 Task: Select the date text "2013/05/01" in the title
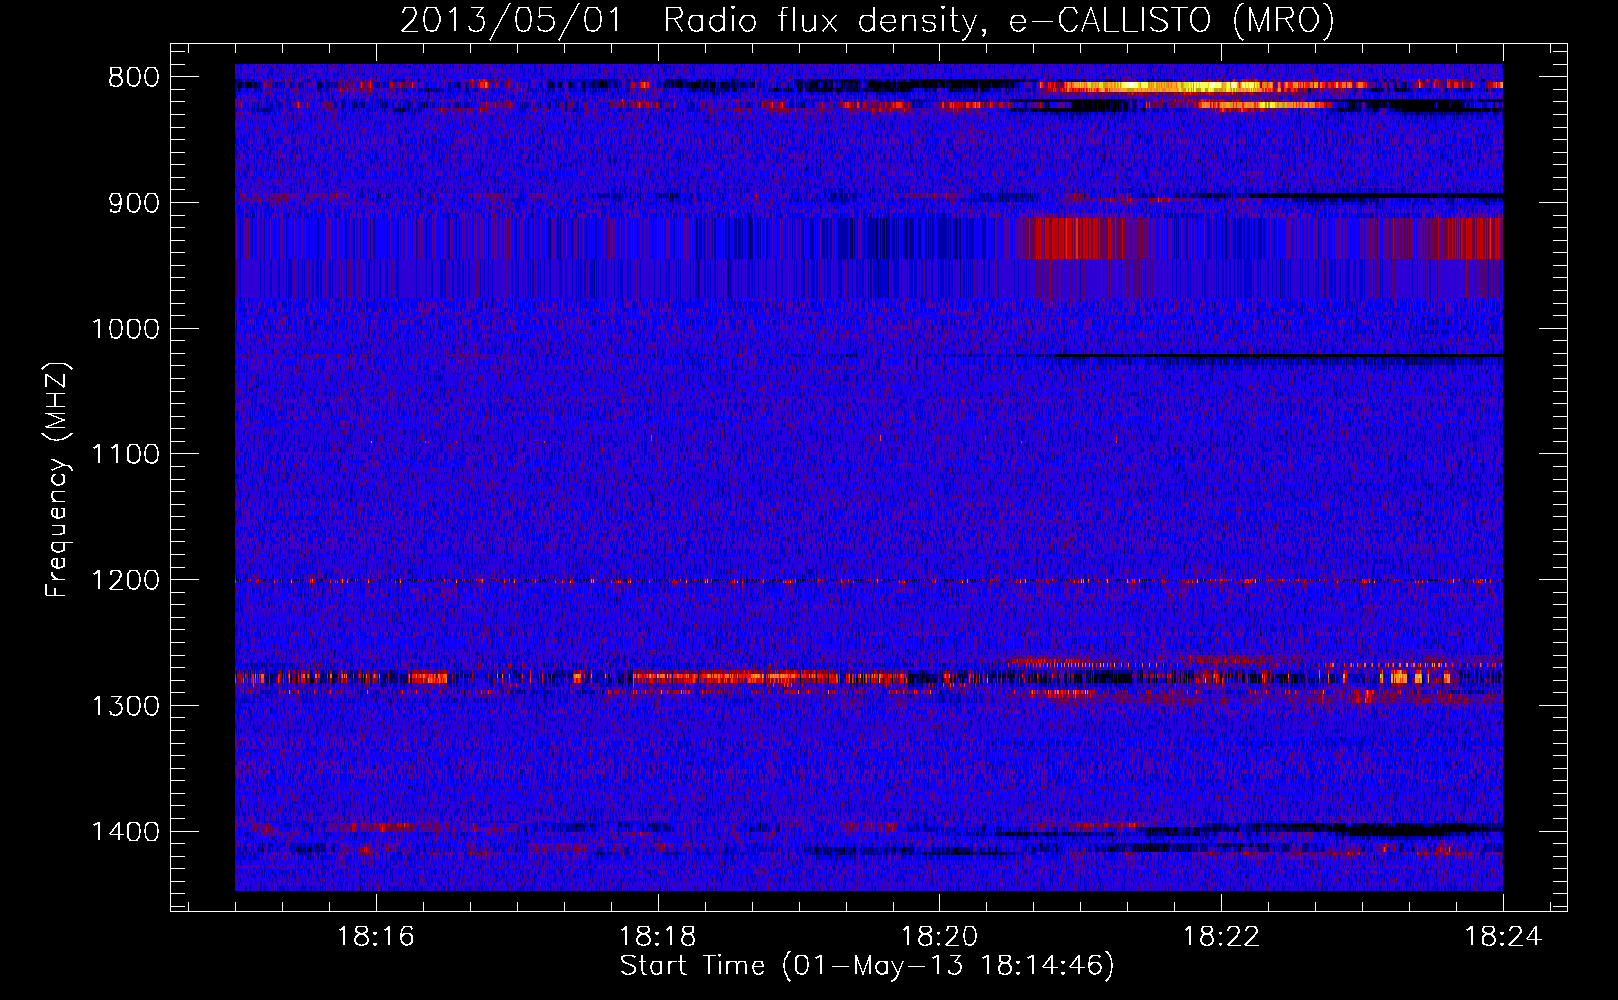[511, 20]
